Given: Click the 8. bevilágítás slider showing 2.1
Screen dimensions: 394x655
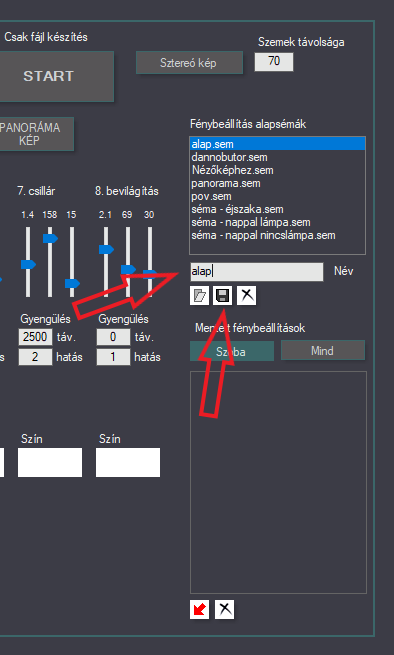Looking at the screenshot, I should click(x=106, y=262).
